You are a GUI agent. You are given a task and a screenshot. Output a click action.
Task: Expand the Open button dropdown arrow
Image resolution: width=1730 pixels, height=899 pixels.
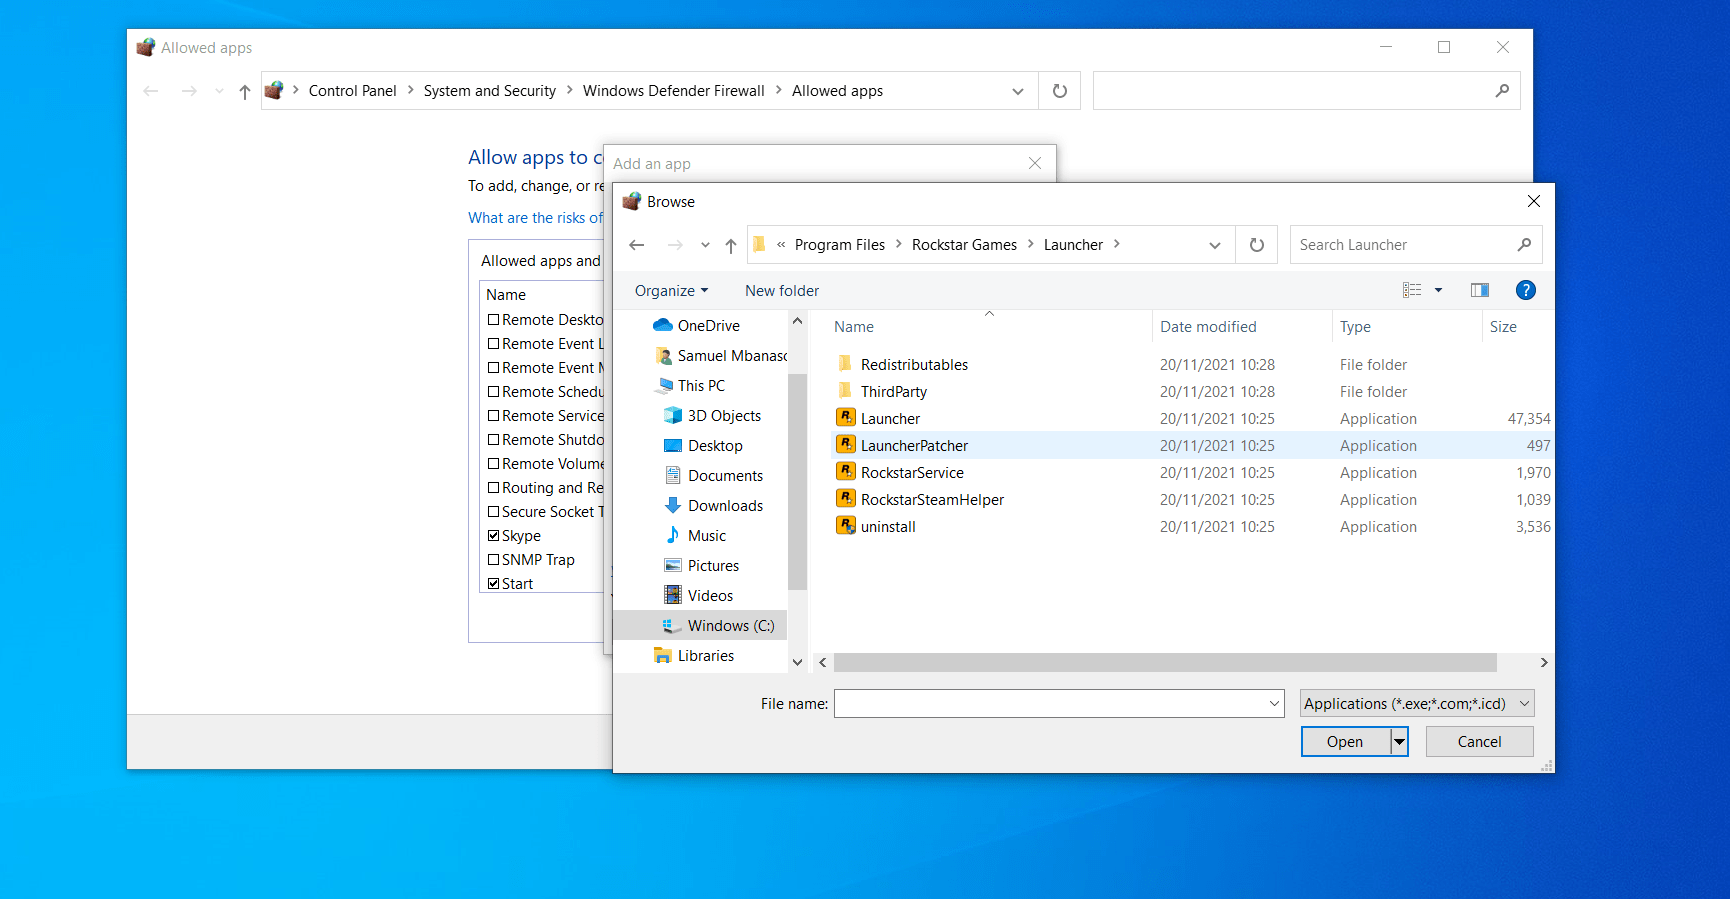coord(1400,742)
